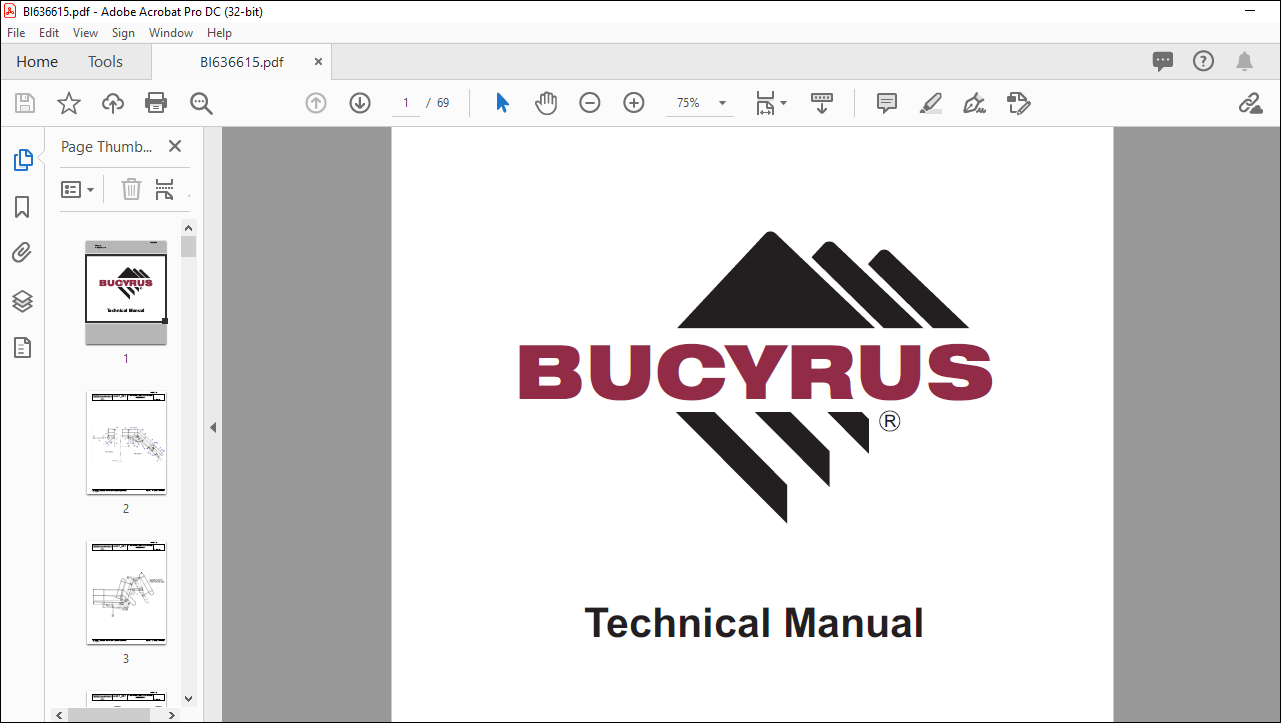Open the Bookmarks panel

click(22, 207)
